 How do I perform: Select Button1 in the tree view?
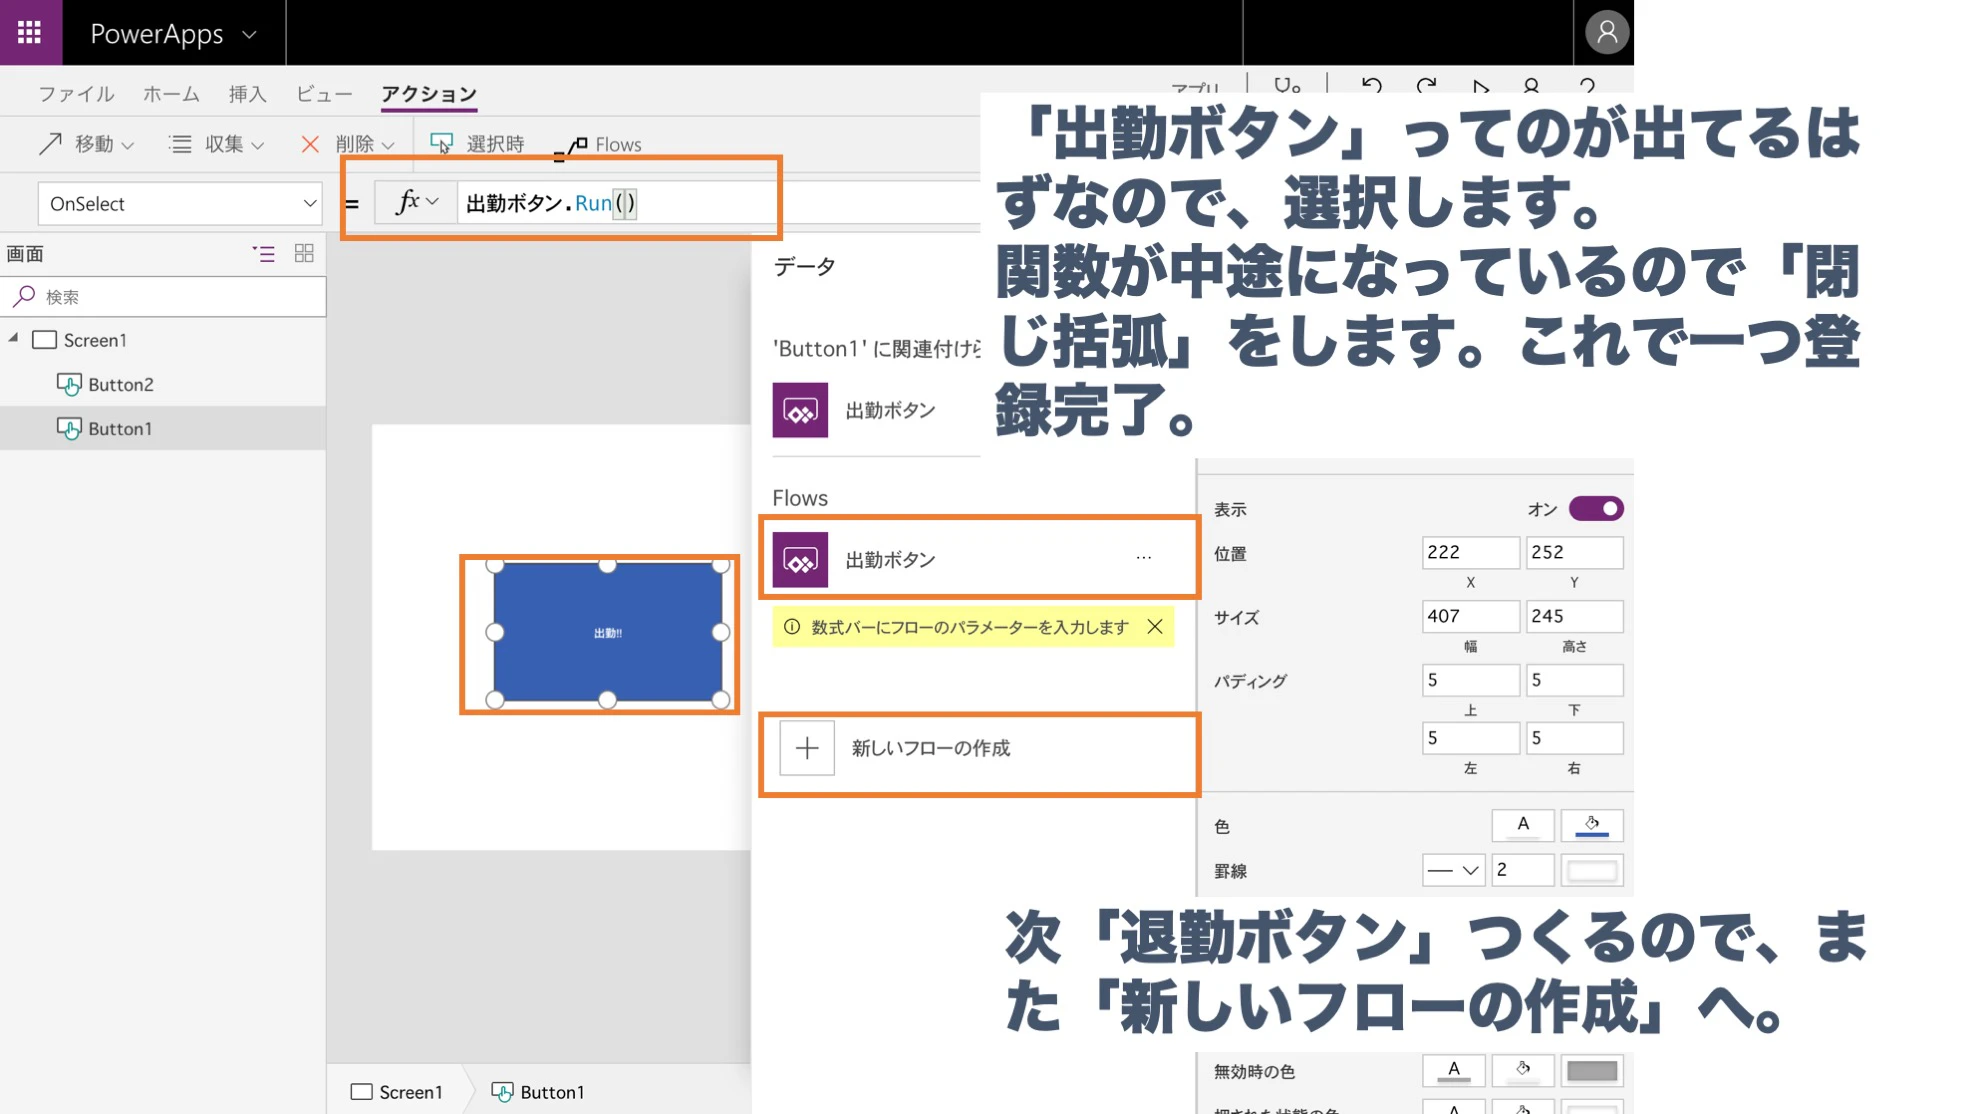point(162,428)
